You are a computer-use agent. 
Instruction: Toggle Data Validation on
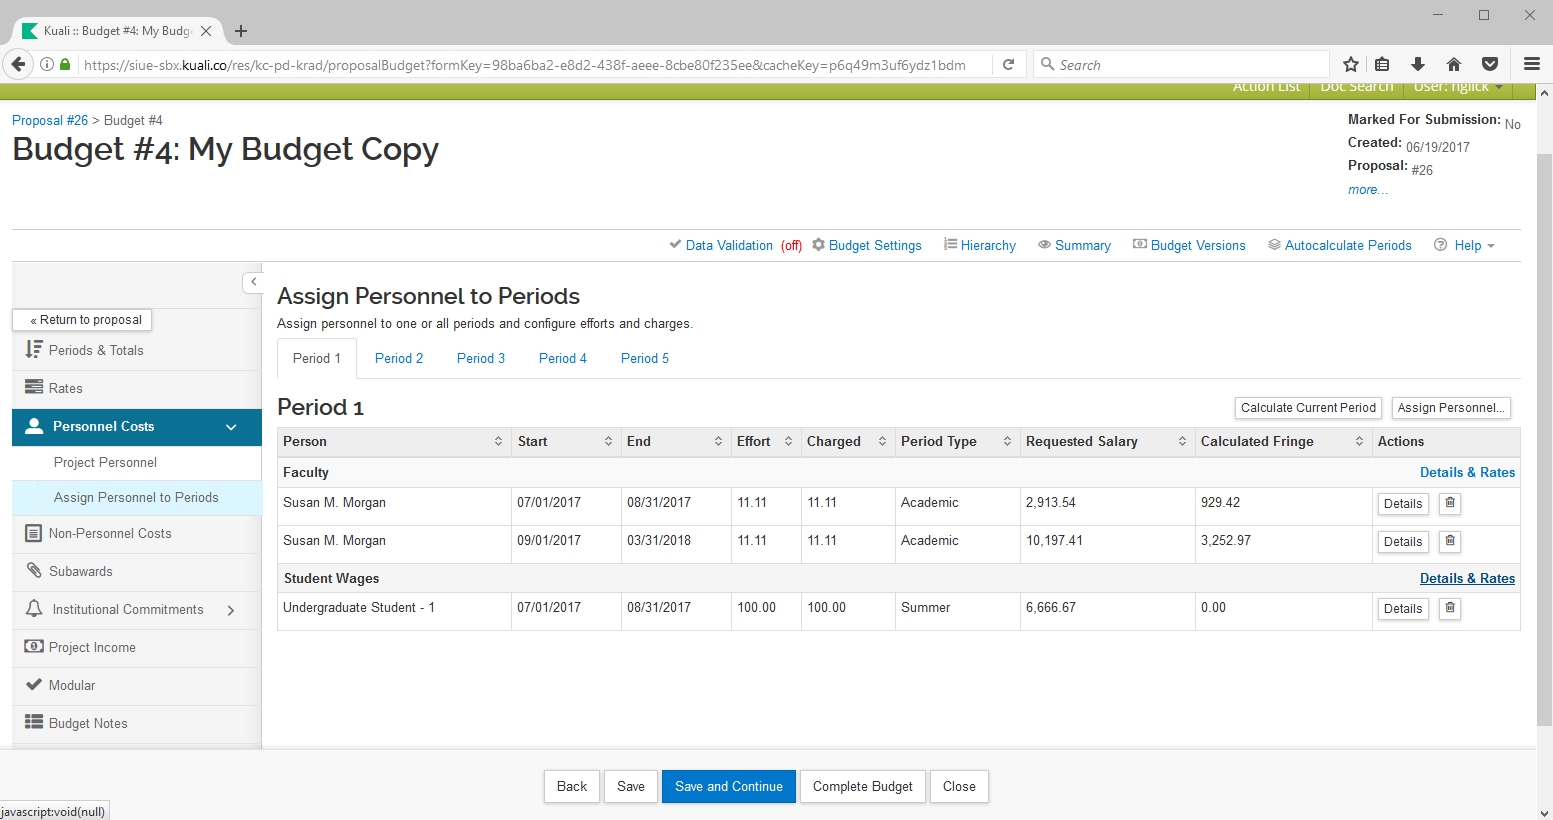tap(728, 246)
